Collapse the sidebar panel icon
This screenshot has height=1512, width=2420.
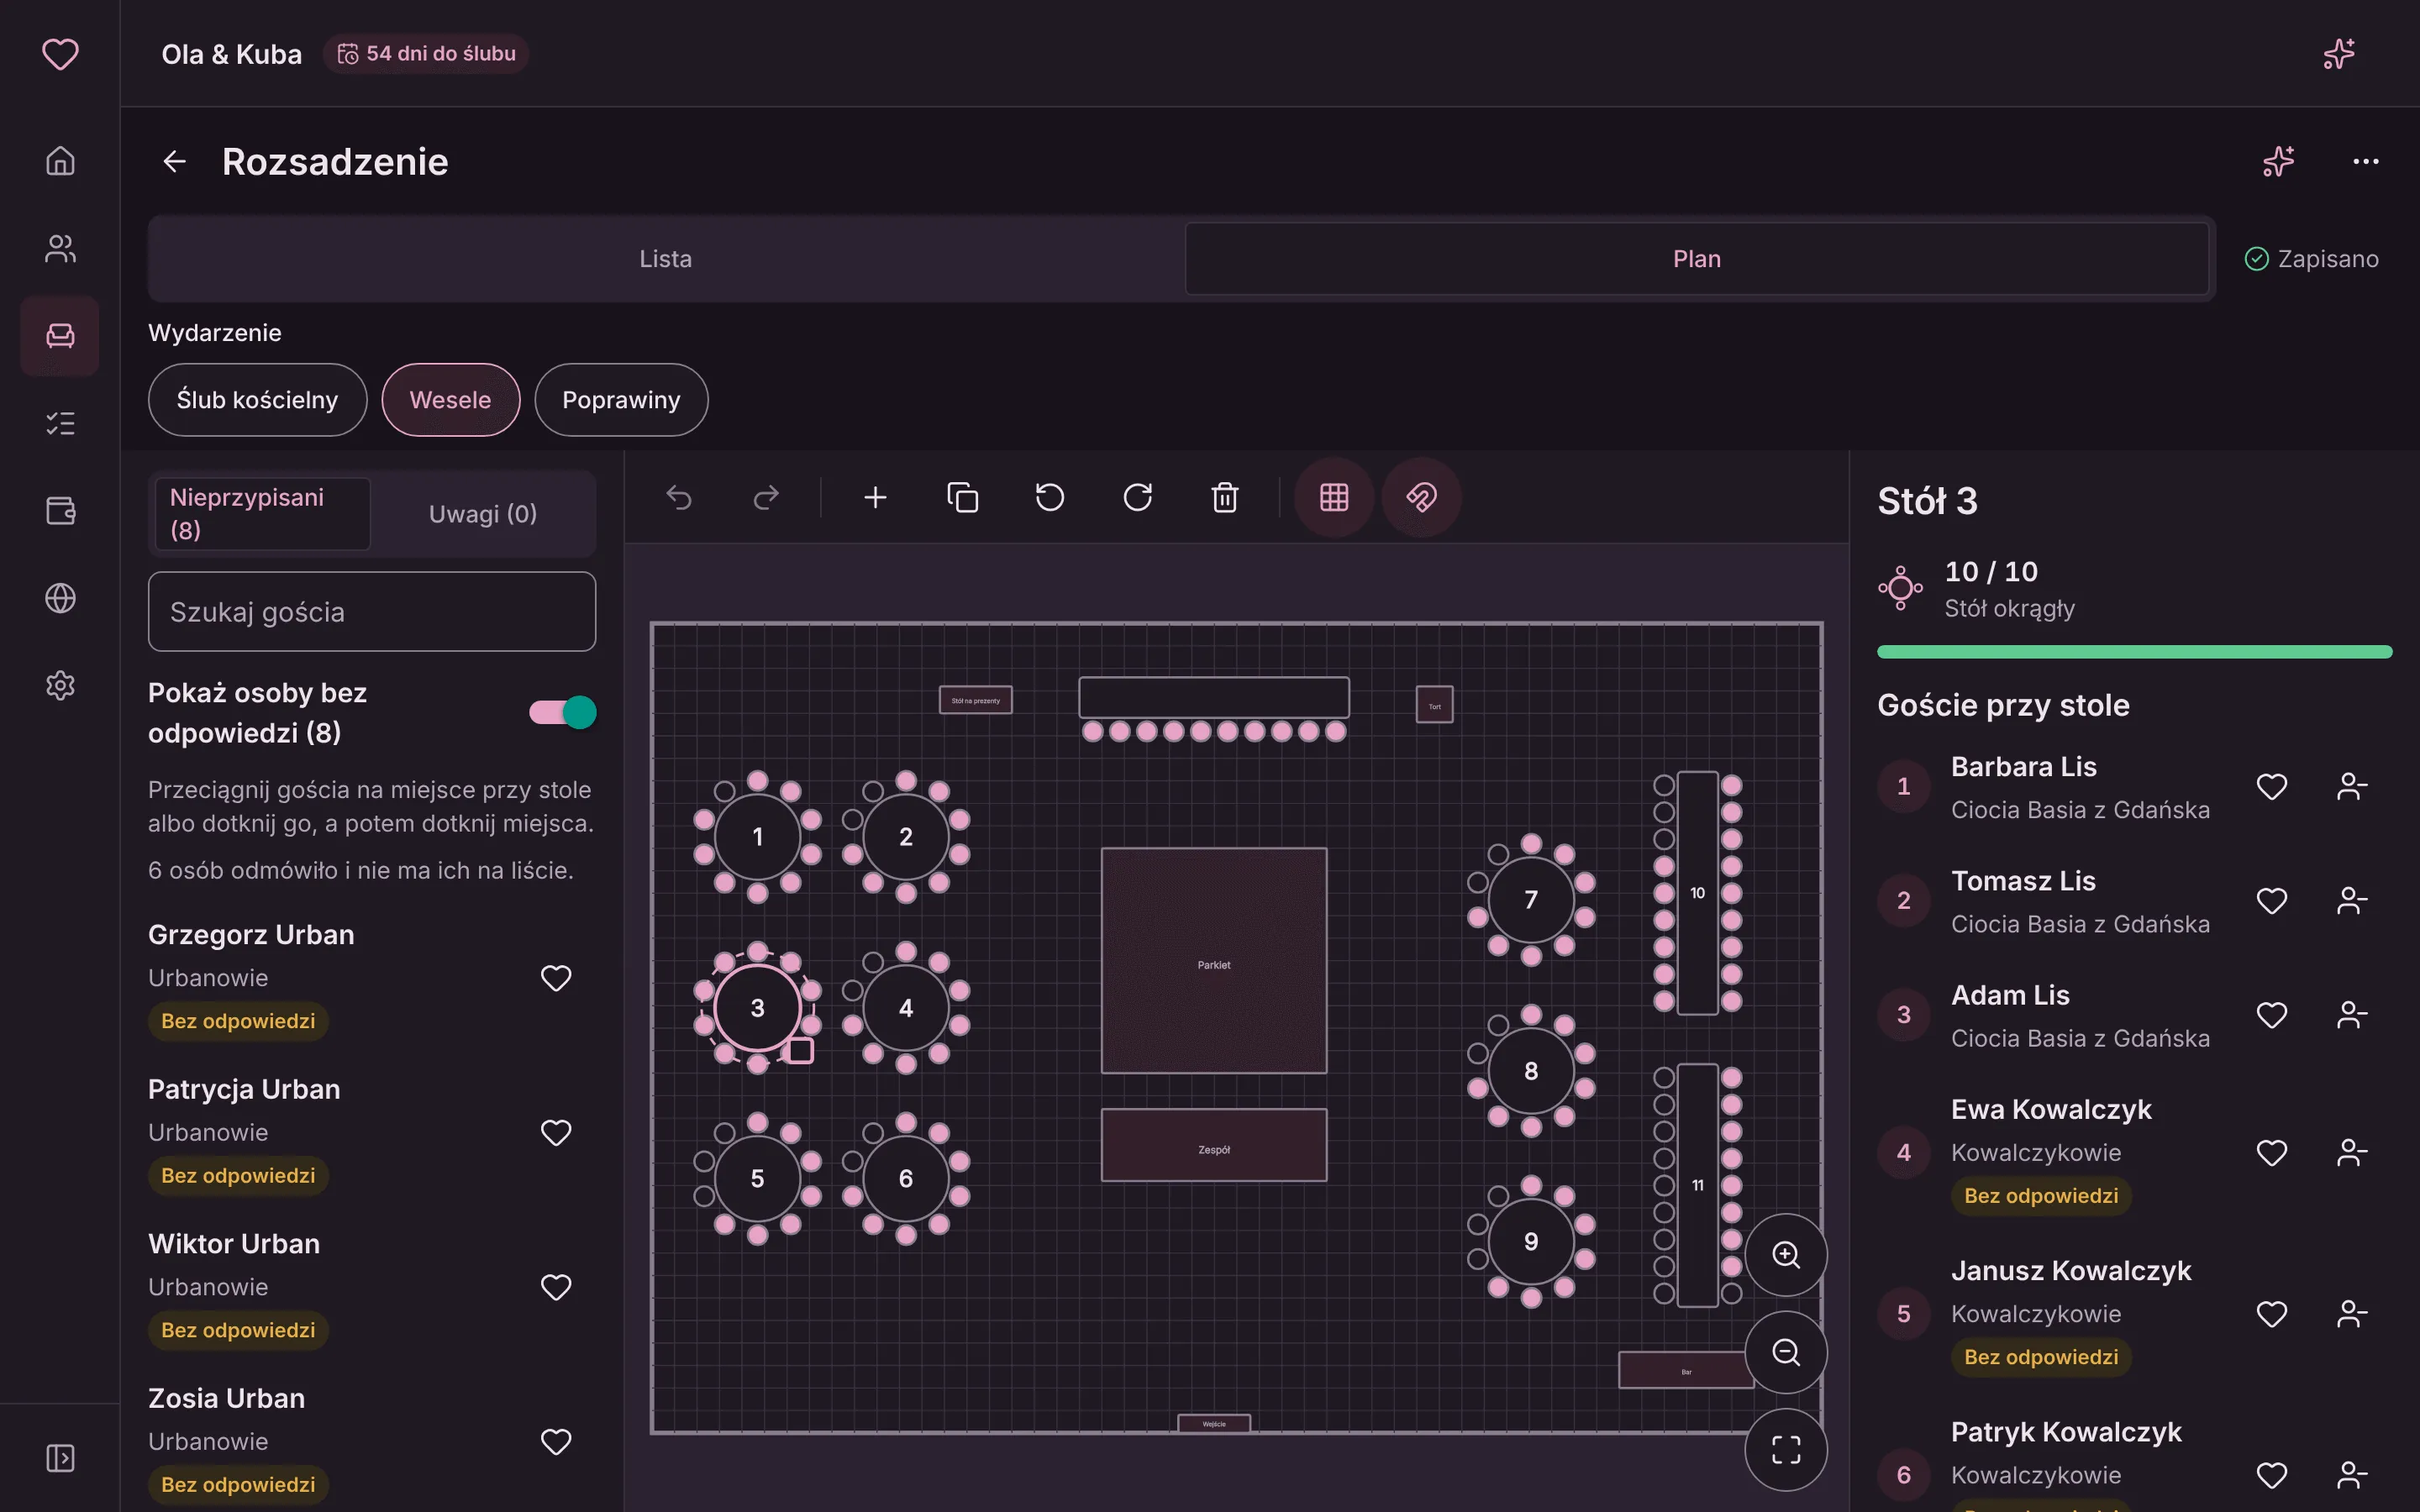tap(60, 1458)
